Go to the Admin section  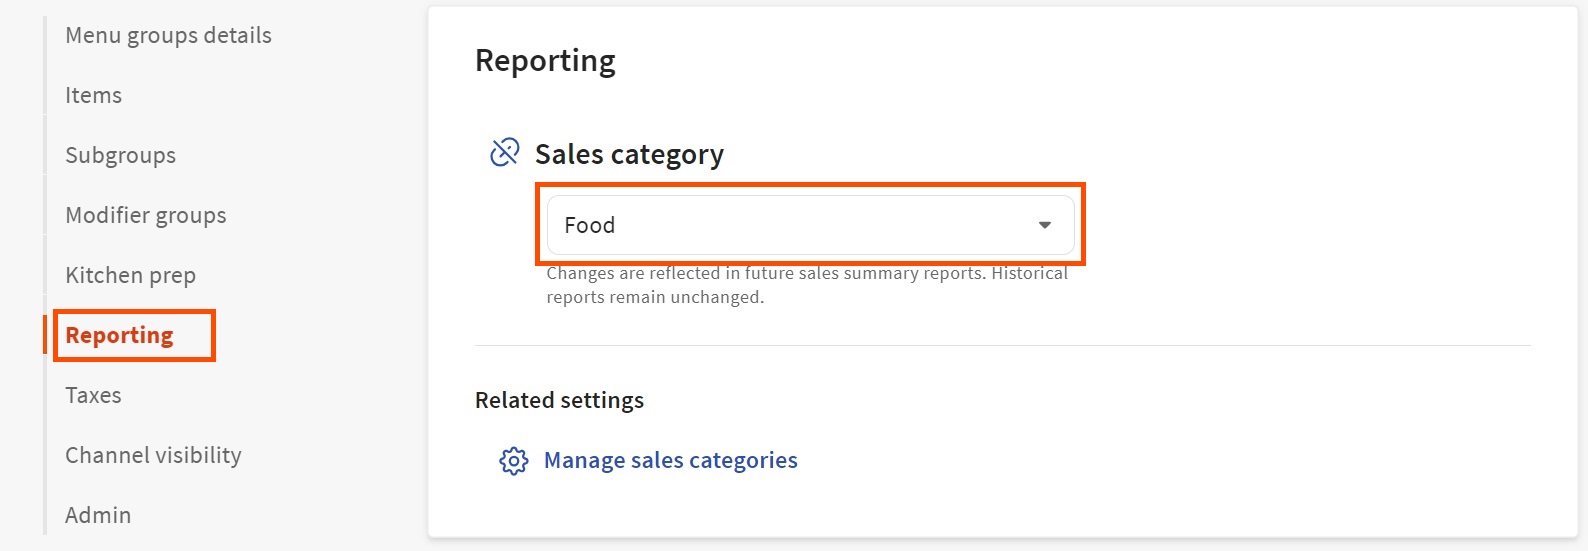click(x=98, y=515)
